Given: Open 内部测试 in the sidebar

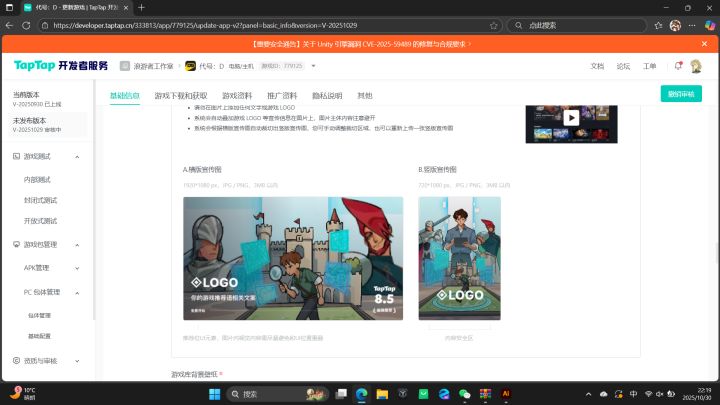Looking at the screenshot, I should (37, 180).
